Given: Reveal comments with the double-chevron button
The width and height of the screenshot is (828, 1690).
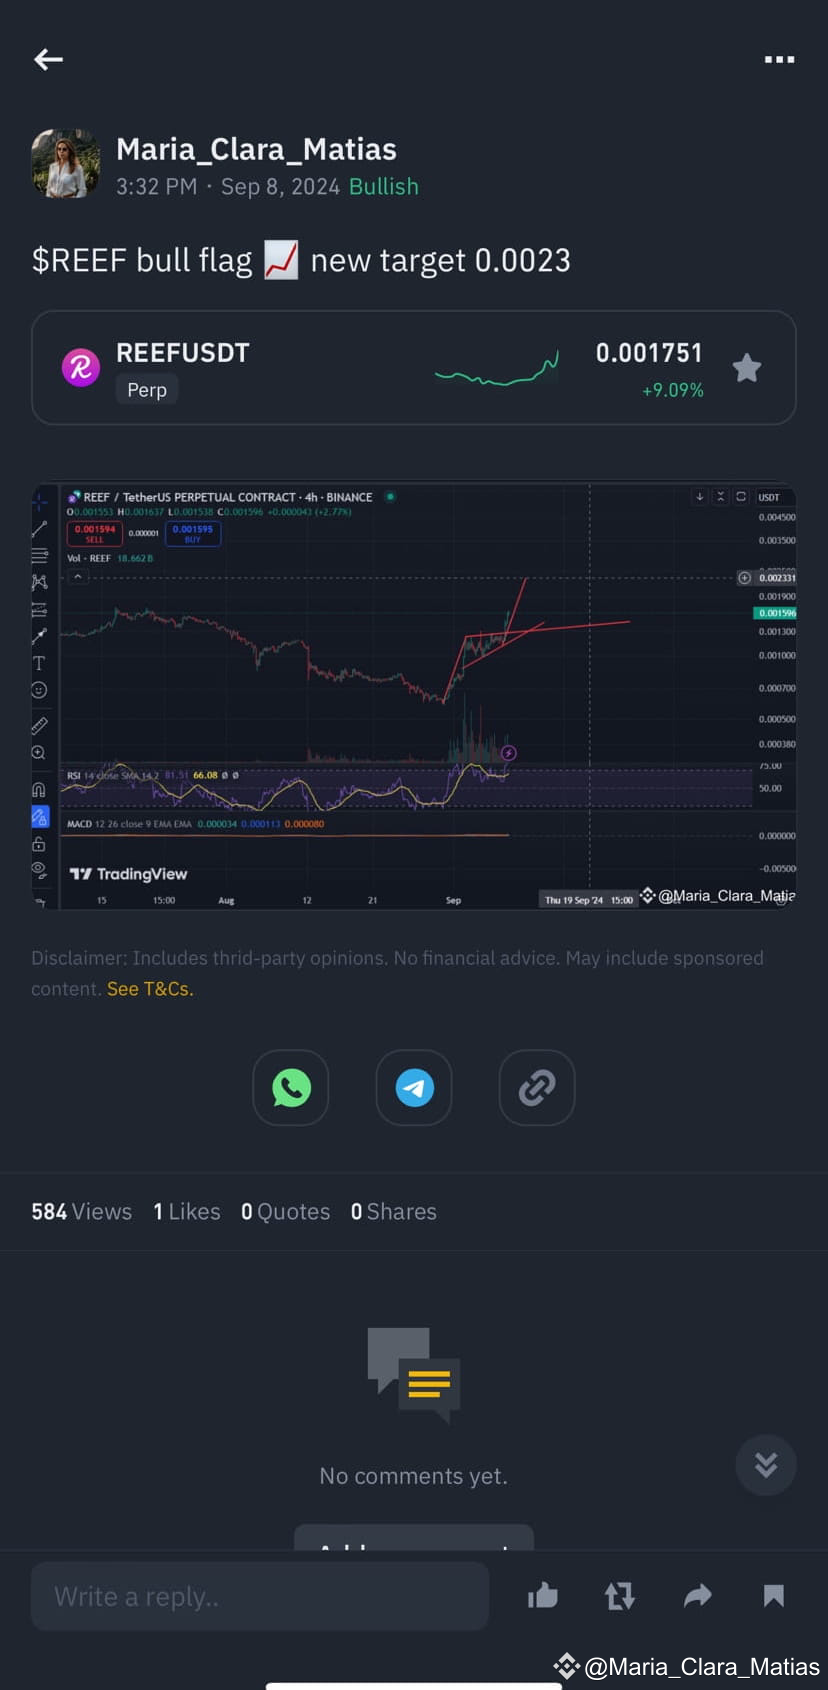Looking at the screenshot, I should (765, 1465).
